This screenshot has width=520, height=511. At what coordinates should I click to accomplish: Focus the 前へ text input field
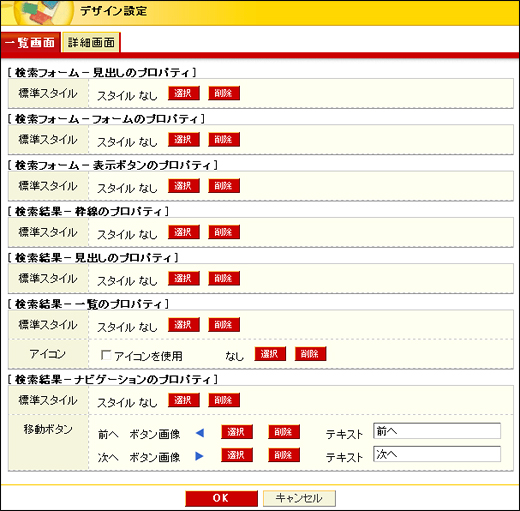(437, 431)
